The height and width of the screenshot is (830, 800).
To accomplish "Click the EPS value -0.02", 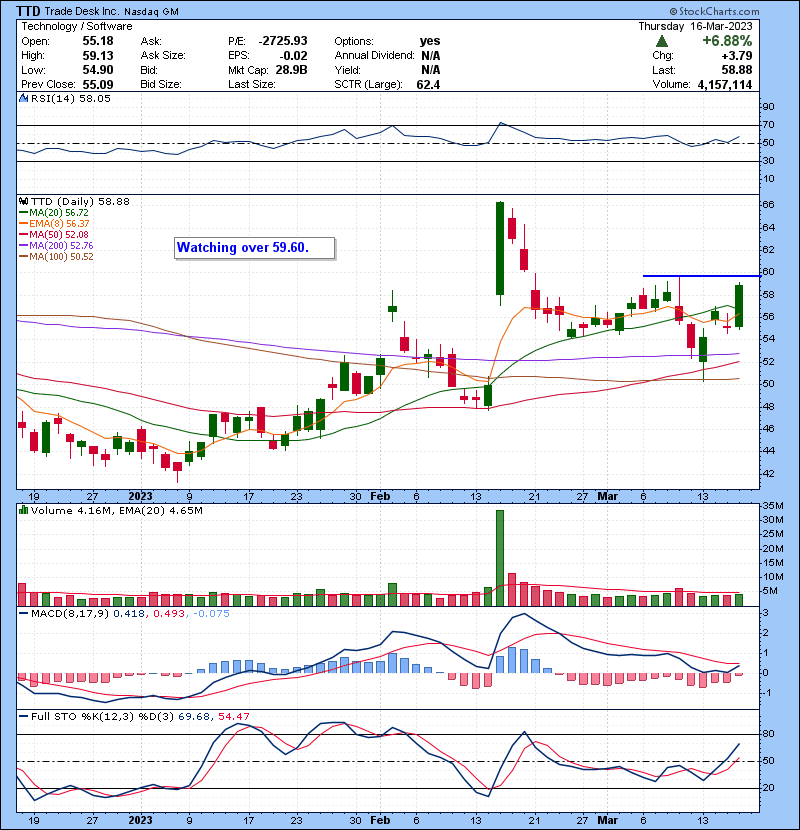I will [293, 56].
